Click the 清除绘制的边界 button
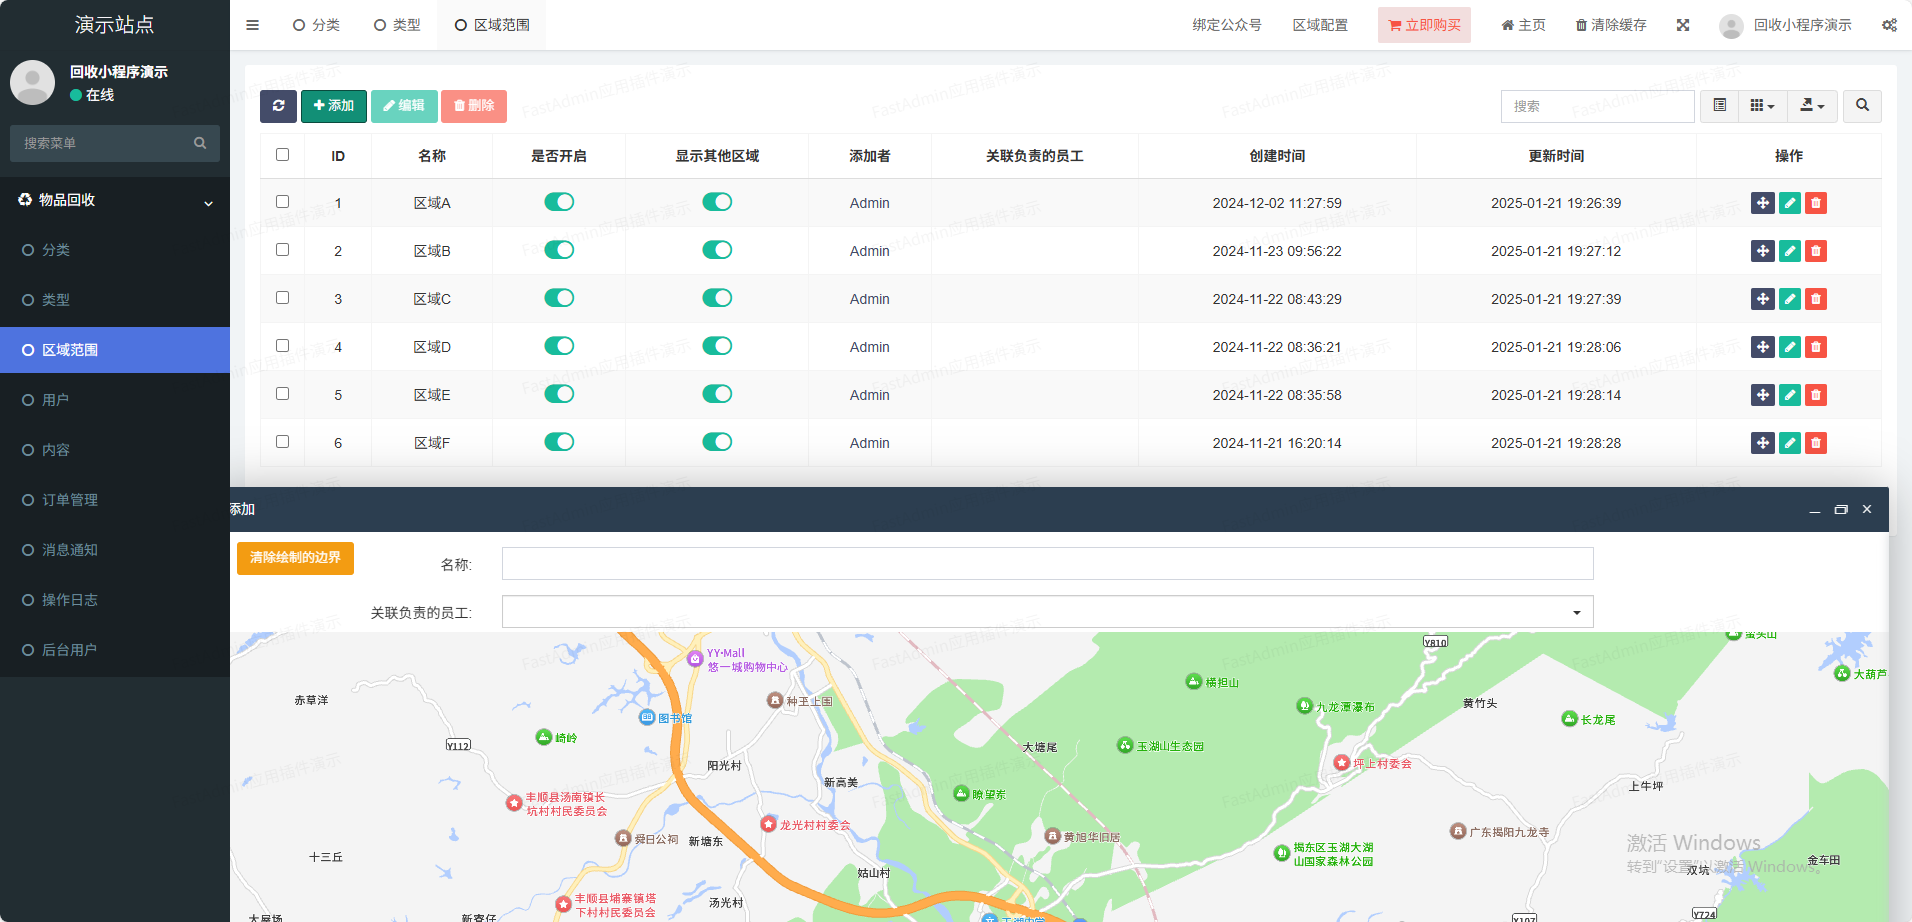This screenshot has width=1912, height=922. 295,558
